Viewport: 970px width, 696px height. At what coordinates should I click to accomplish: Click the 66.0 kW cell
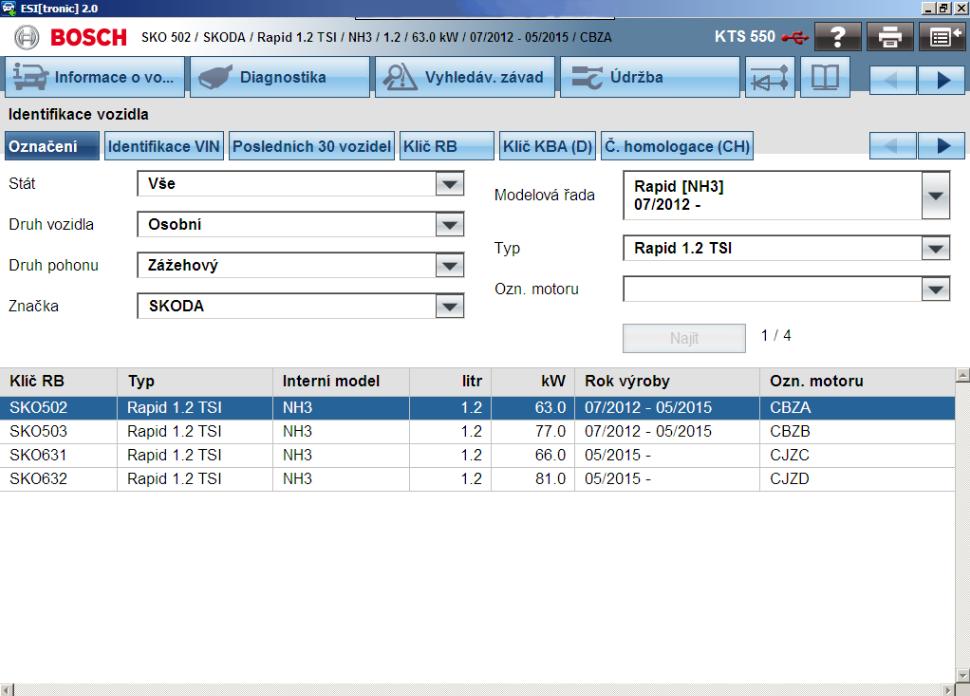(533, 455)
